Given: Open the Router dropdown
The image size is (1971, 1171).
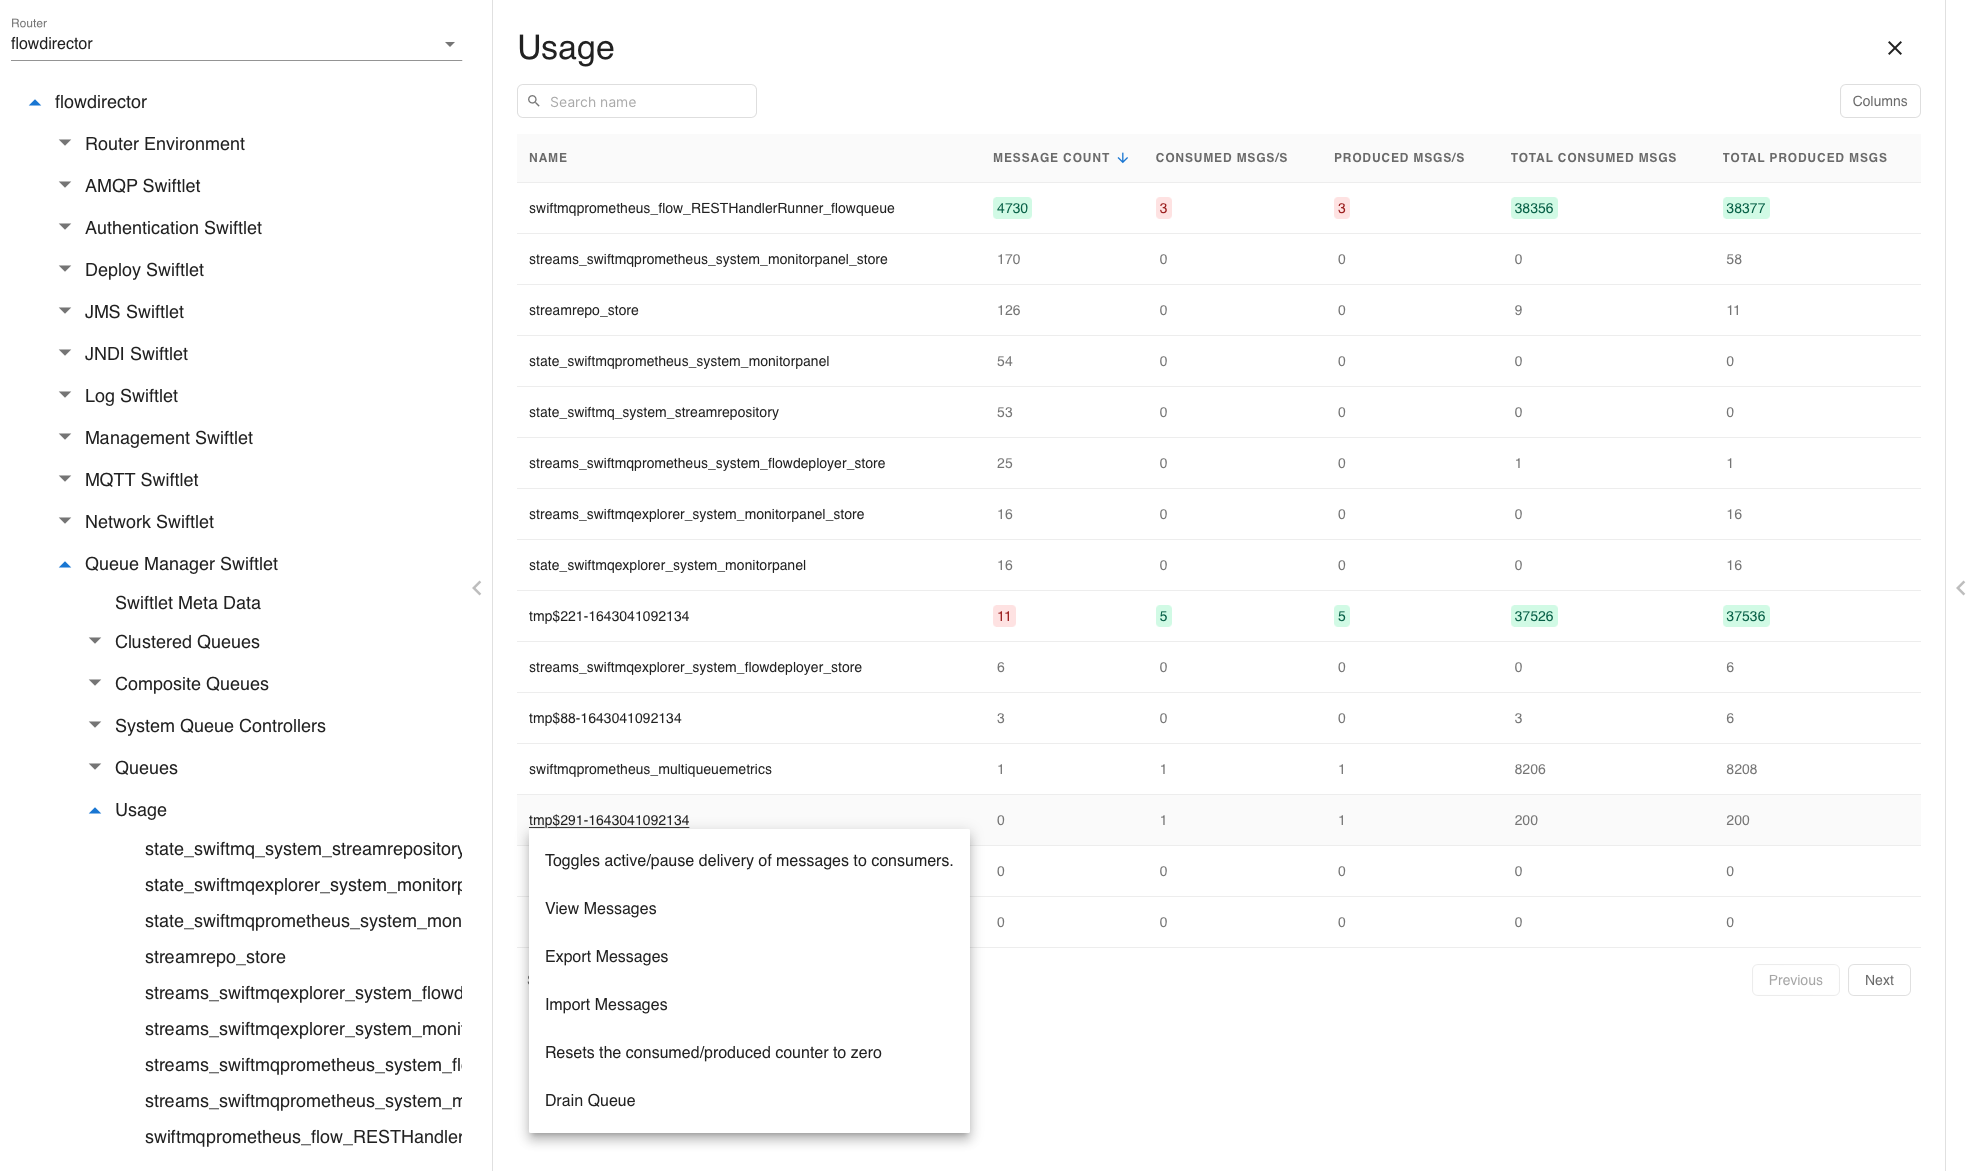Looking at the screenshot, I should 449,44.
